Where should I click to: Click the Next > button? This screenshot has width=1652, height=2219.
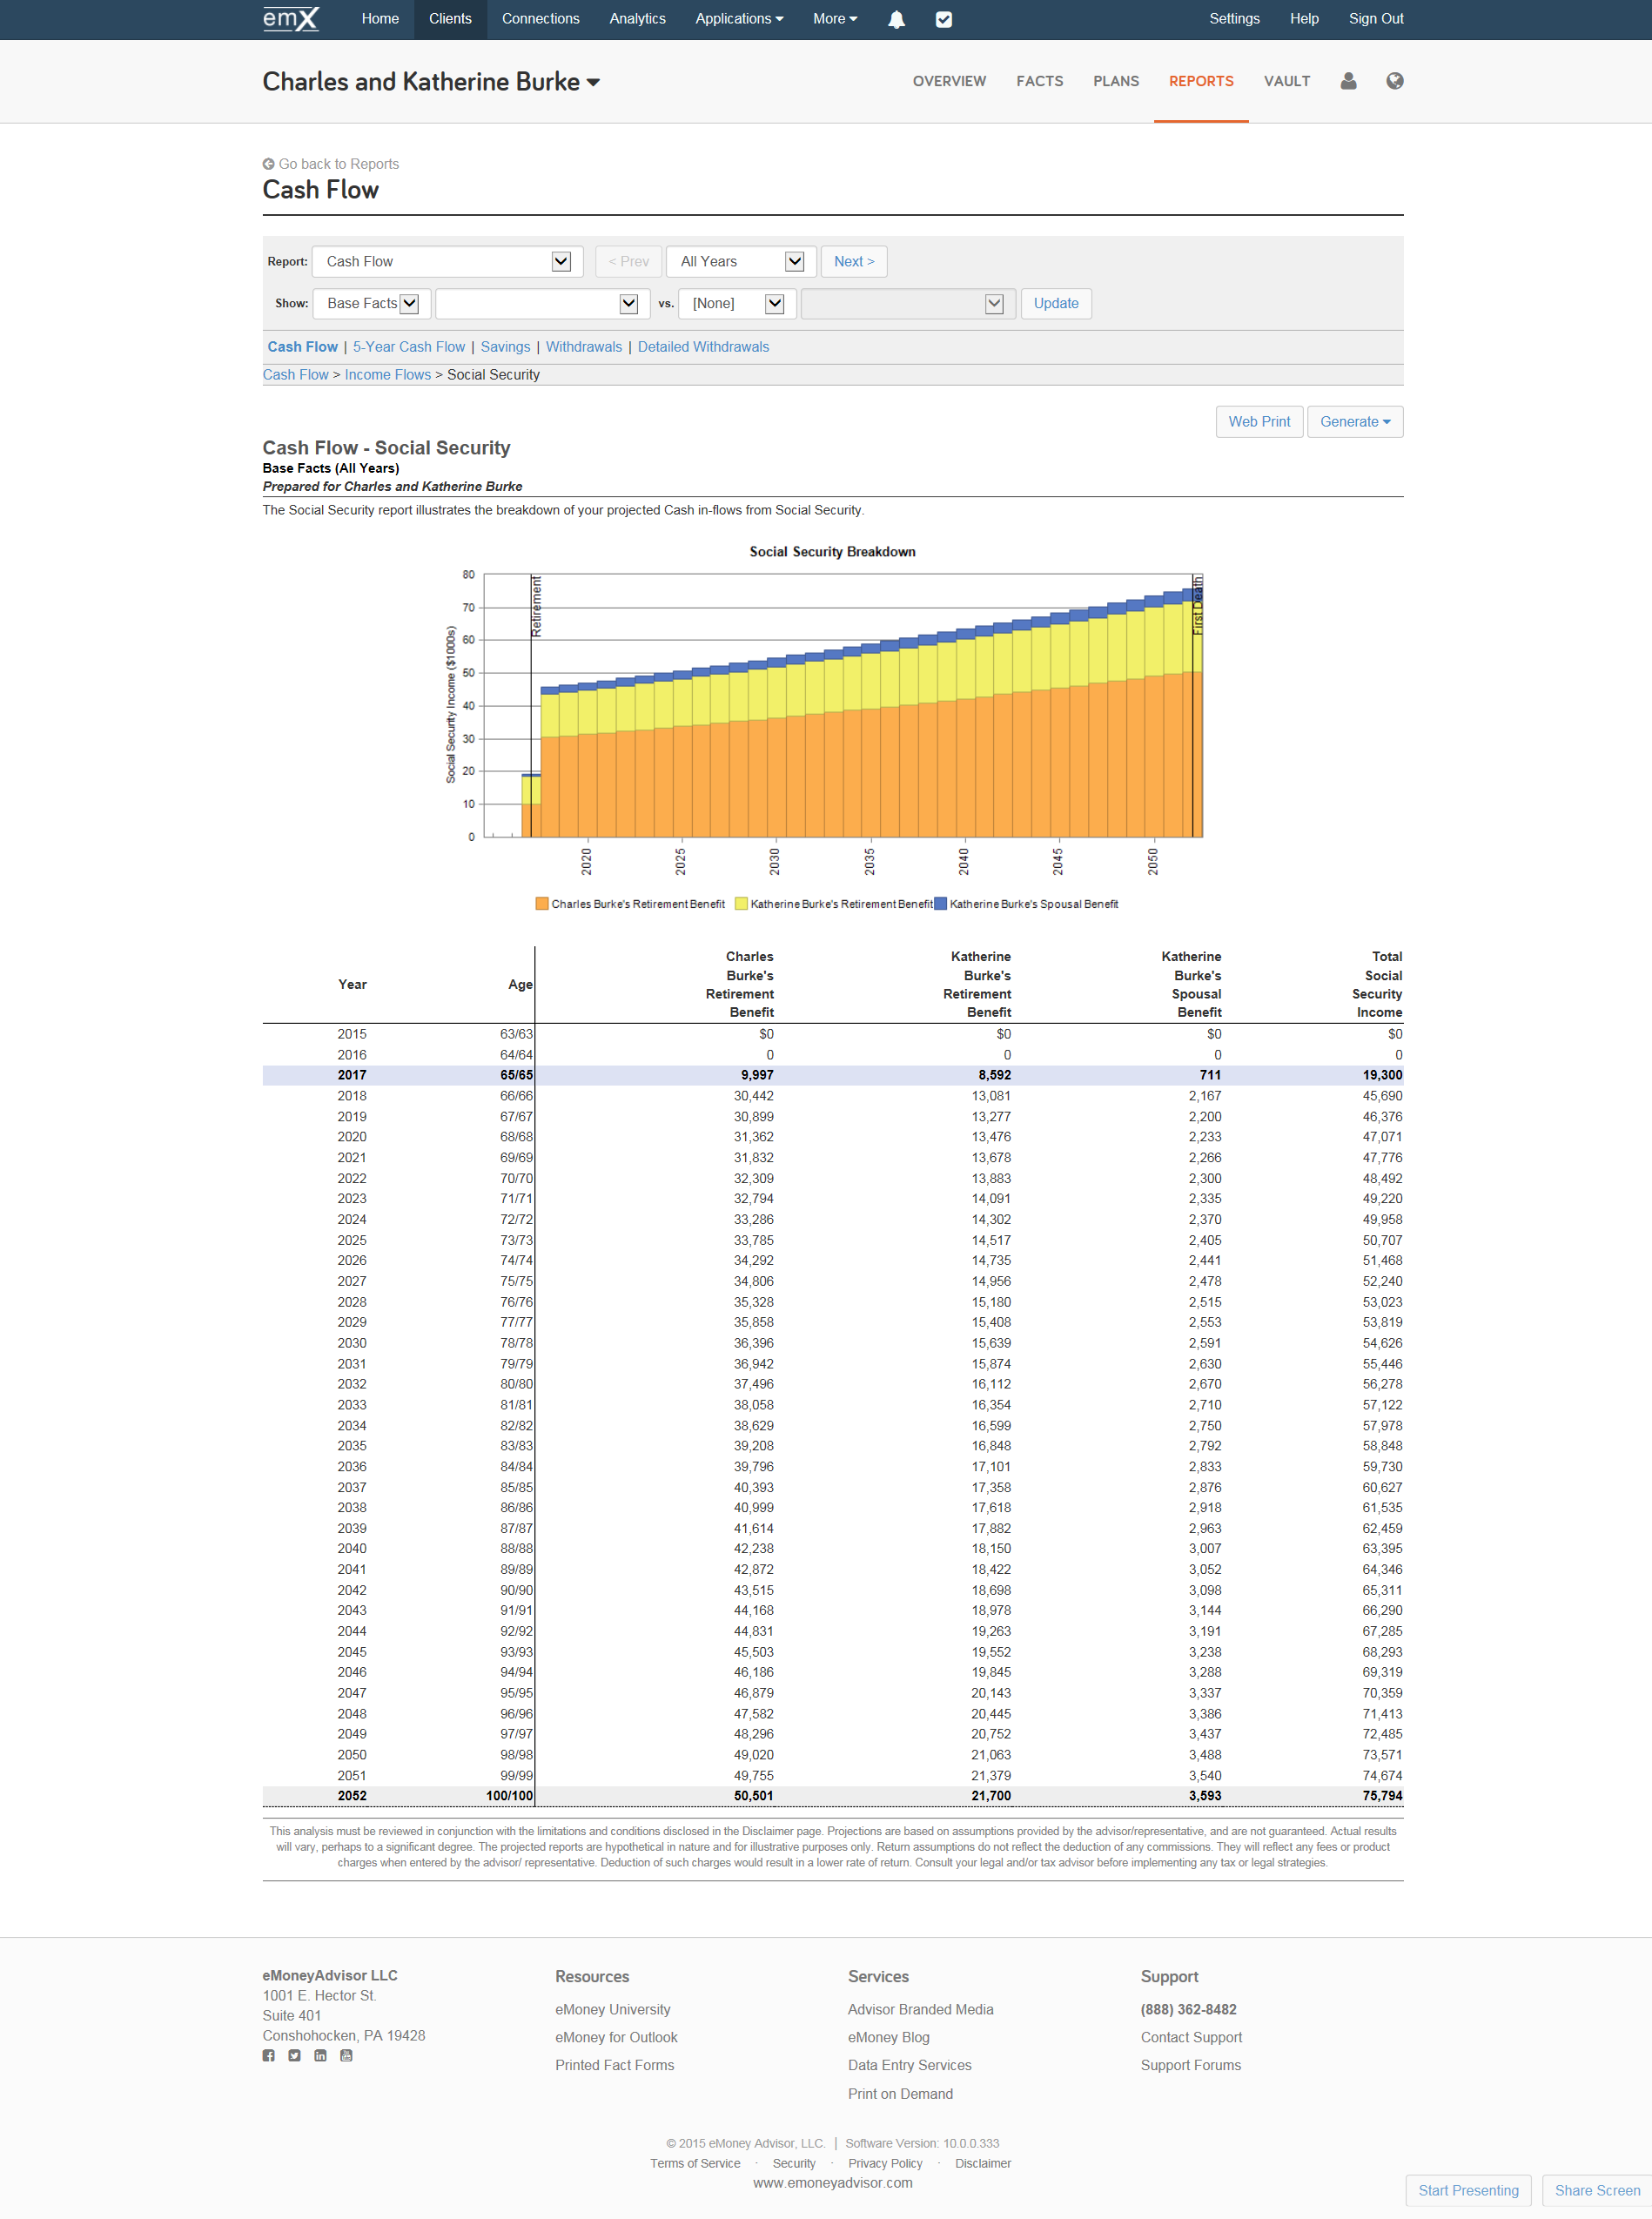click(853, 262)
